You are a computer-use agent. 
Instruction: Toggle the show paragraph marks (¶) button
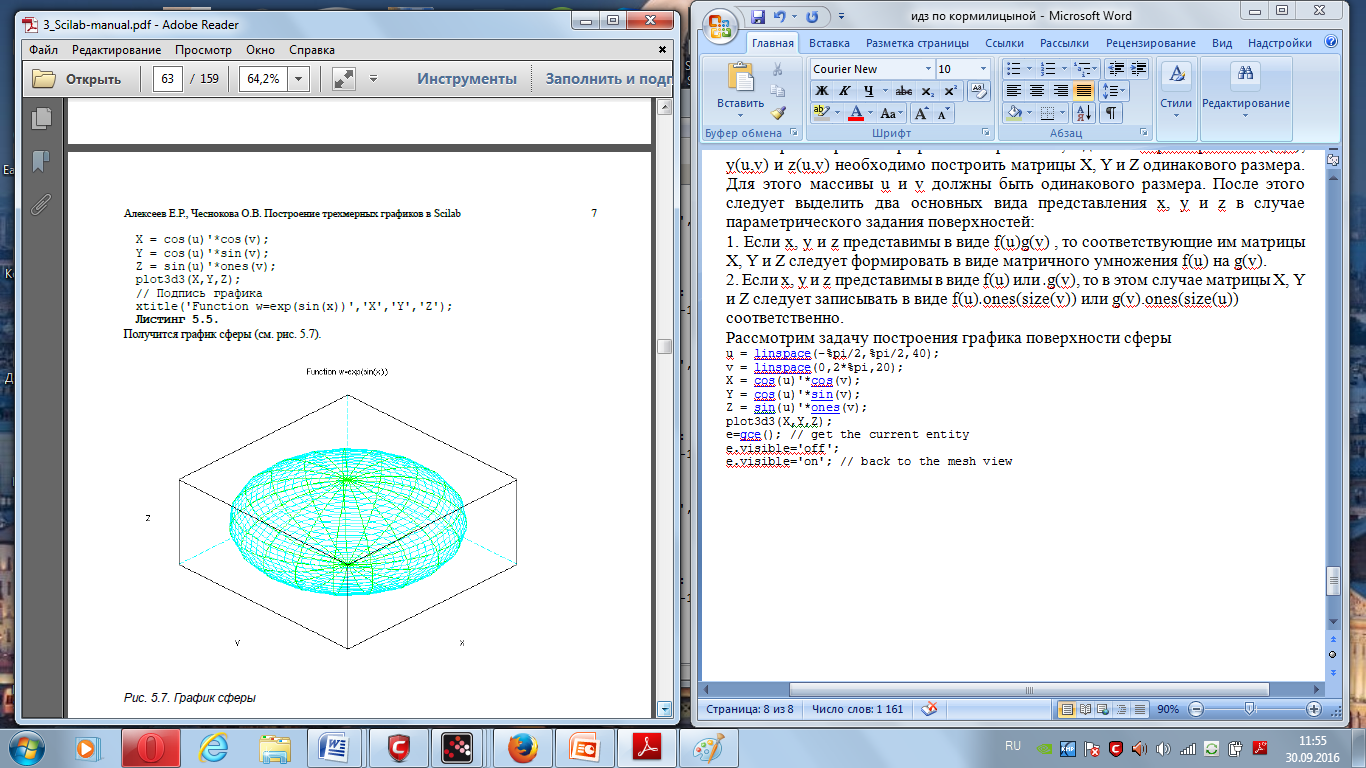click(1110, 113)
